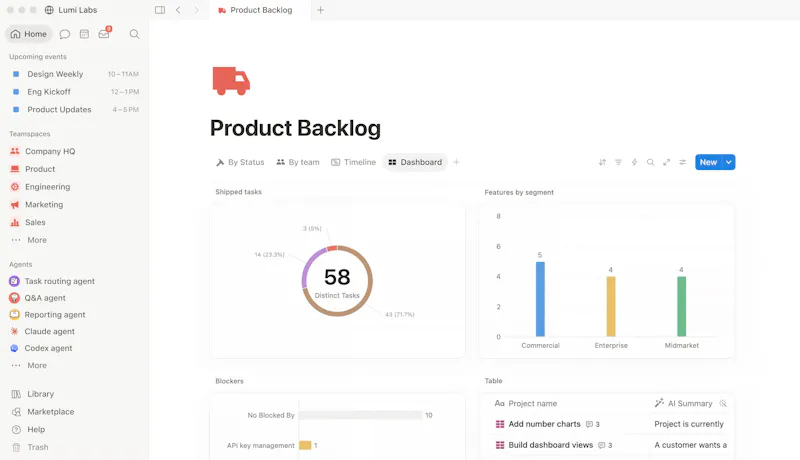This screenshot has width=800, height=460.
Task: Add a view with plus icon
Action: 457,162
